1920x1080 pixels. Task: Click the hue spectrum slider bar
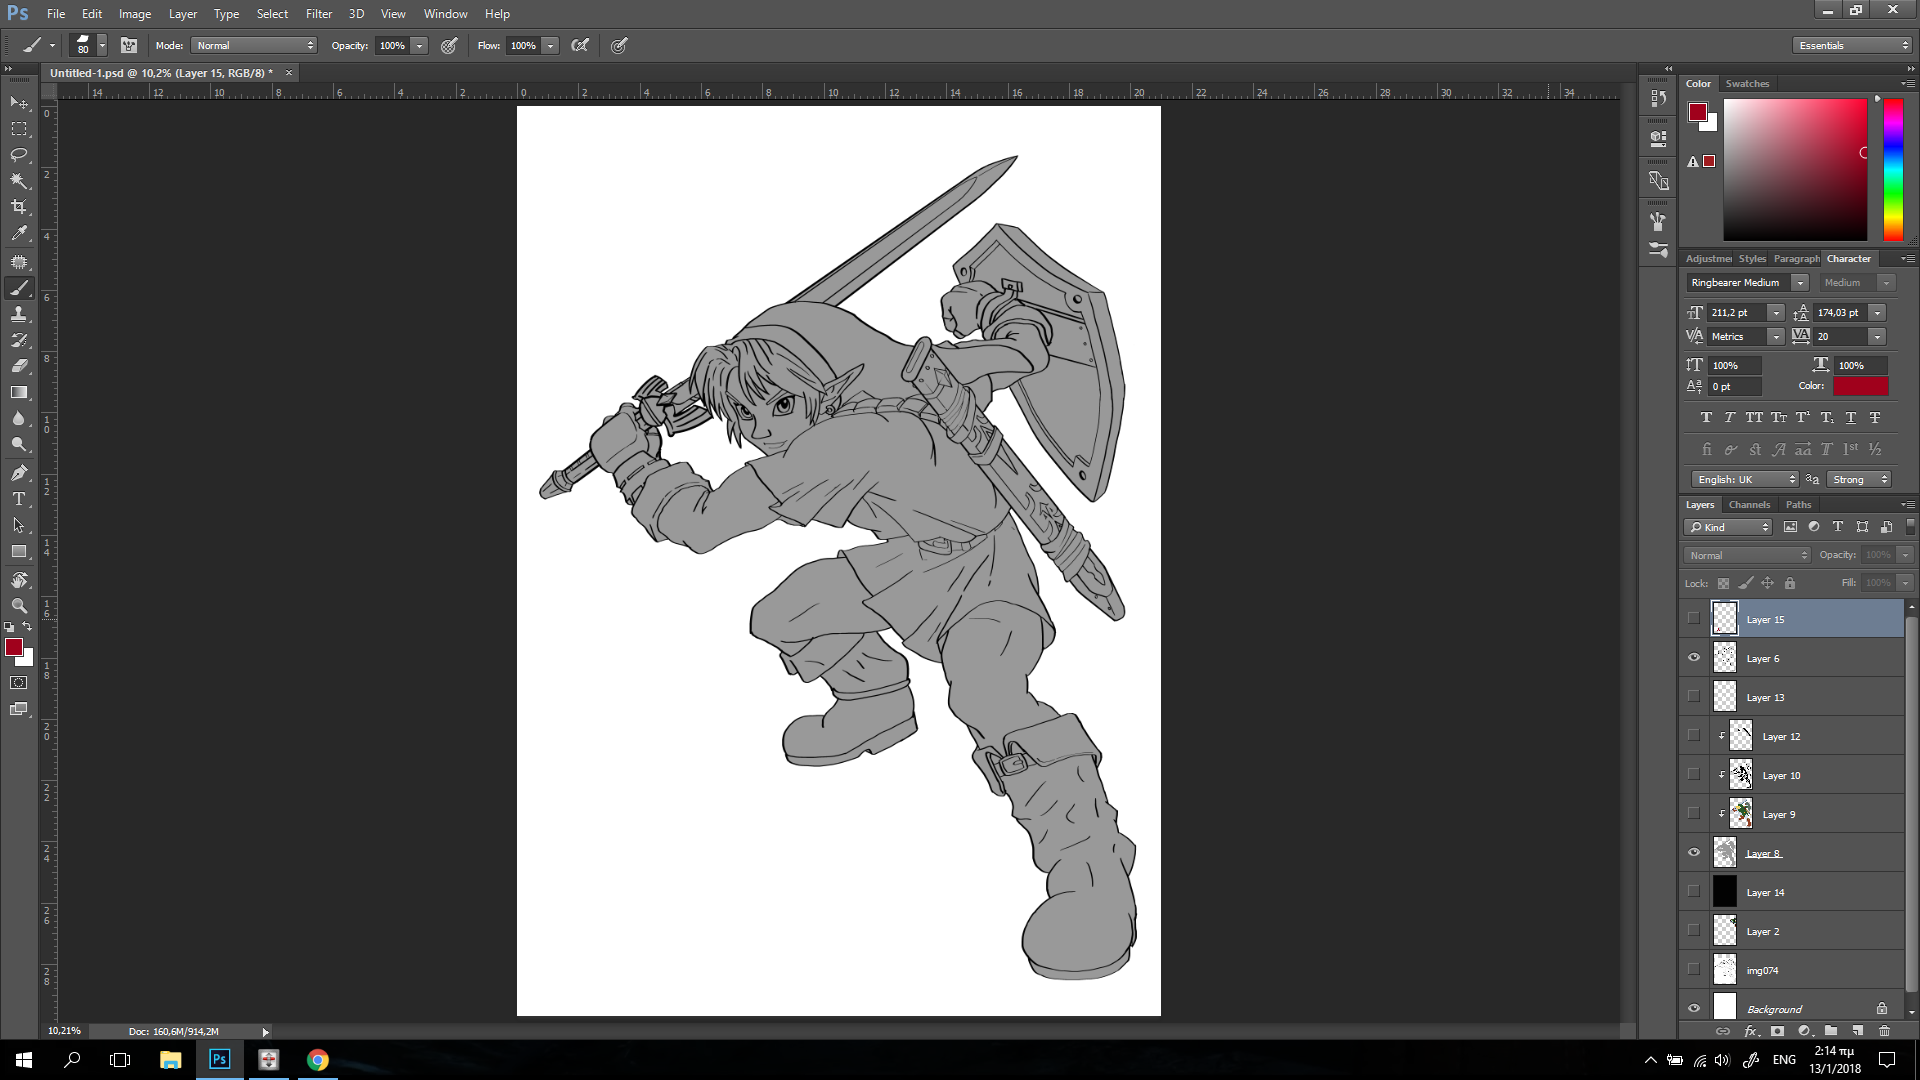[x=1893, y=170]
